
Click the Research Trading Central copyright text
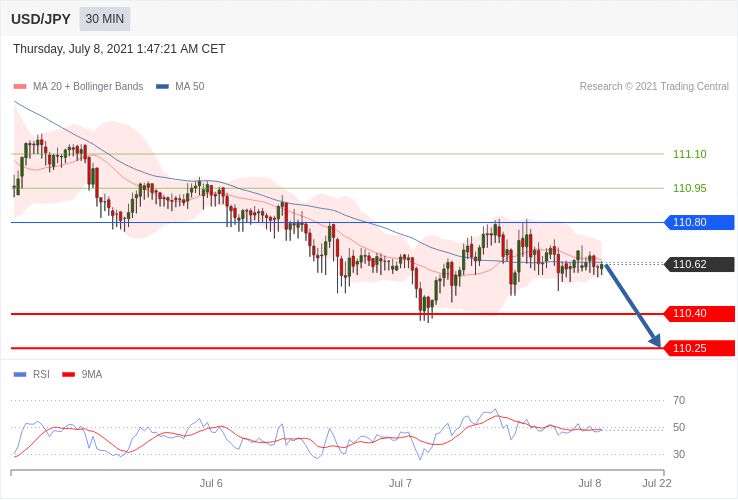(654, 87)
